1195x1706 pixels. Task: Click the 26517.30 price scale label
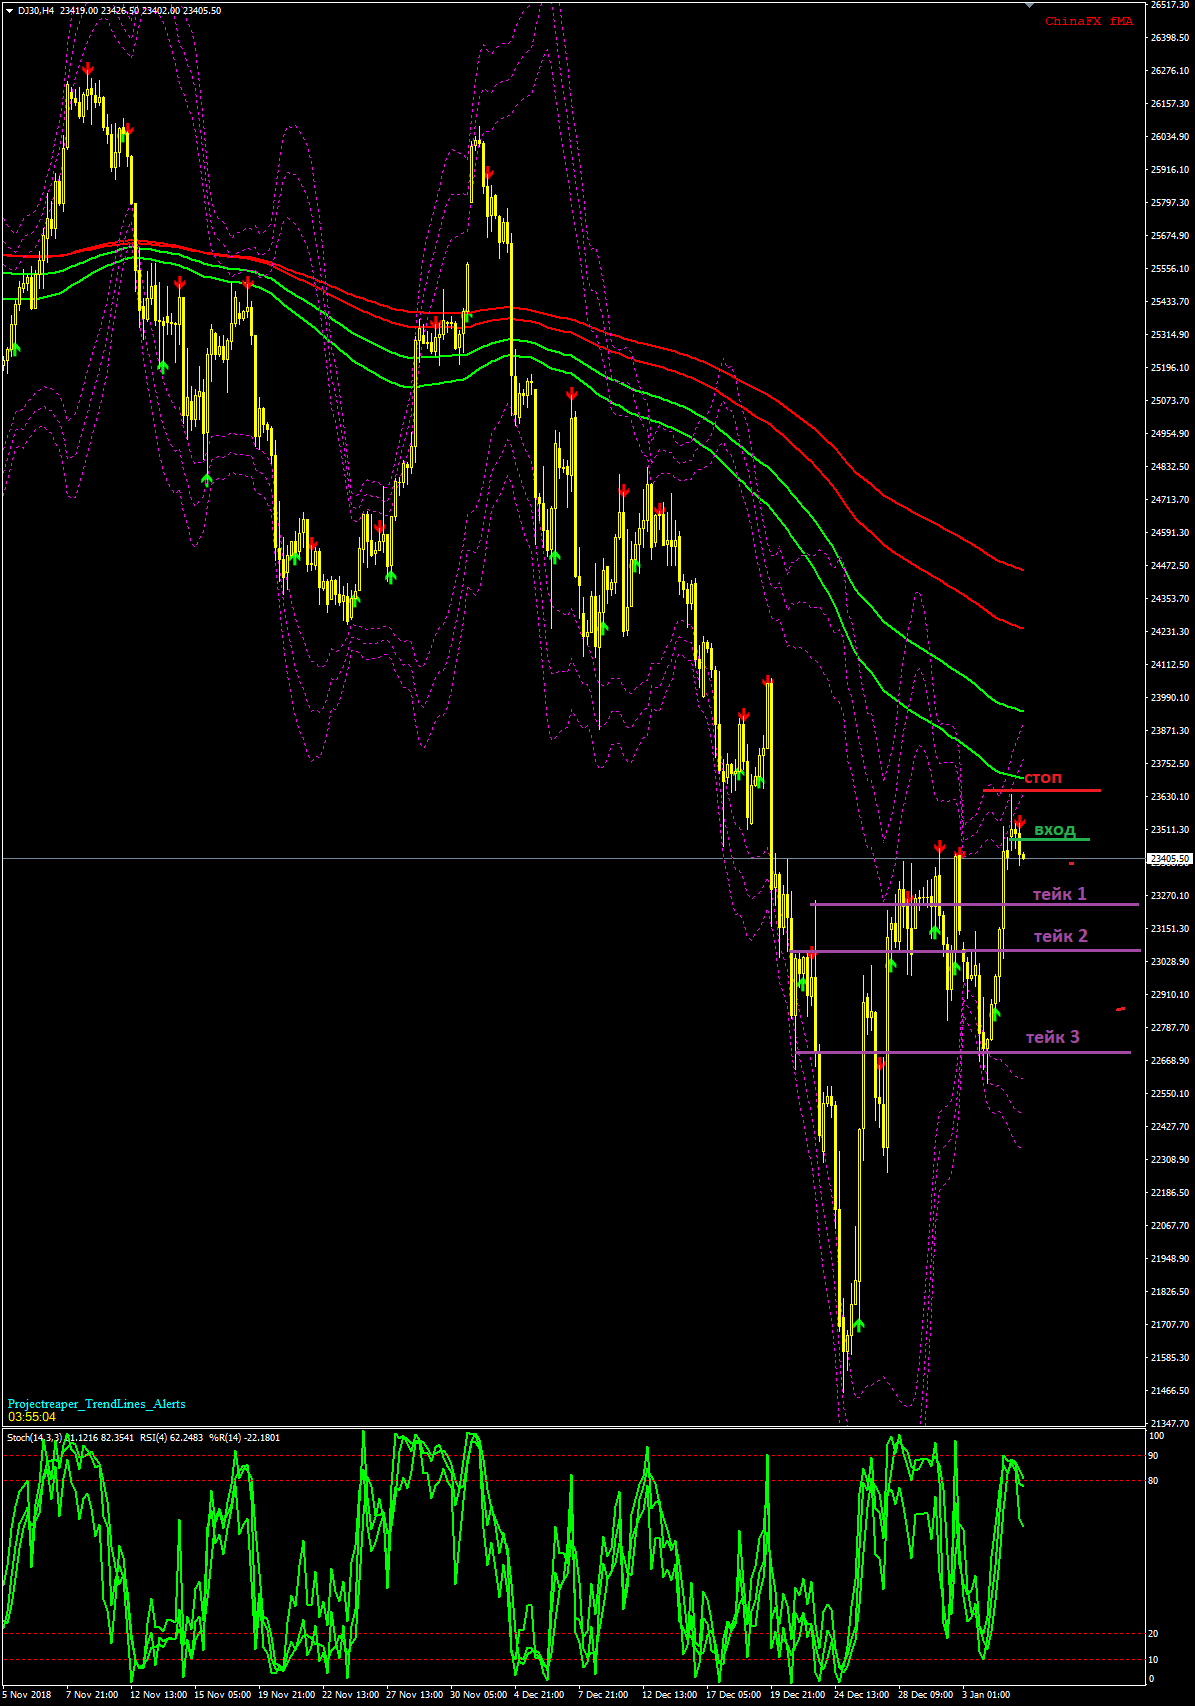tap(1170, 5)
